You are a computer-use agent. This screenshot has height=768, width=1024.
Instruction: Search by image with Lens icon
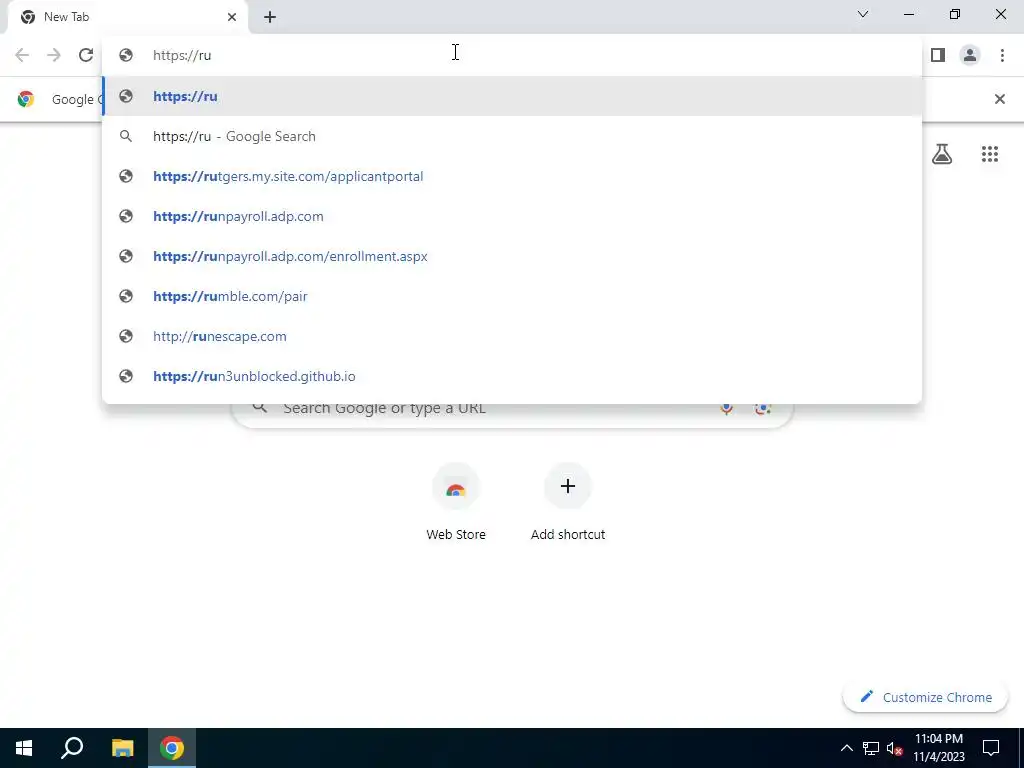[763, 408]
